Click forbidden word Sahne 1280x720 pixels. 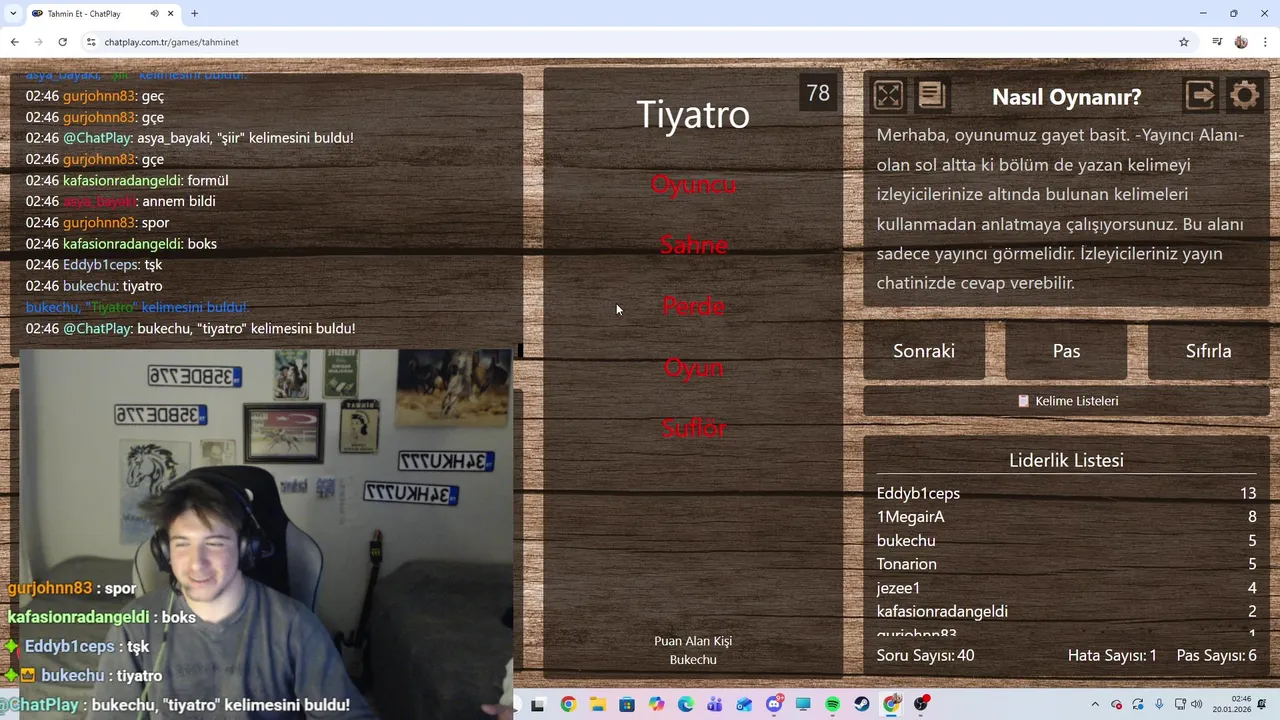click(x=693, y=245)
